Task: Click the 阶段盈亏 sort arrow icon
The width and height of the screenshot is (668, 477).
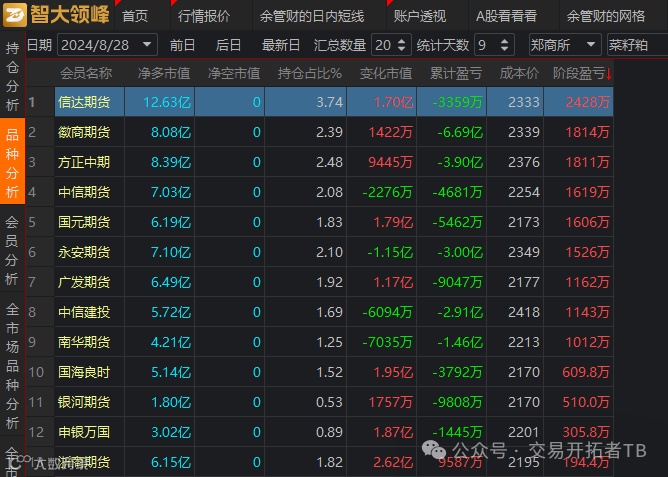Action: (x=609, y=74)
